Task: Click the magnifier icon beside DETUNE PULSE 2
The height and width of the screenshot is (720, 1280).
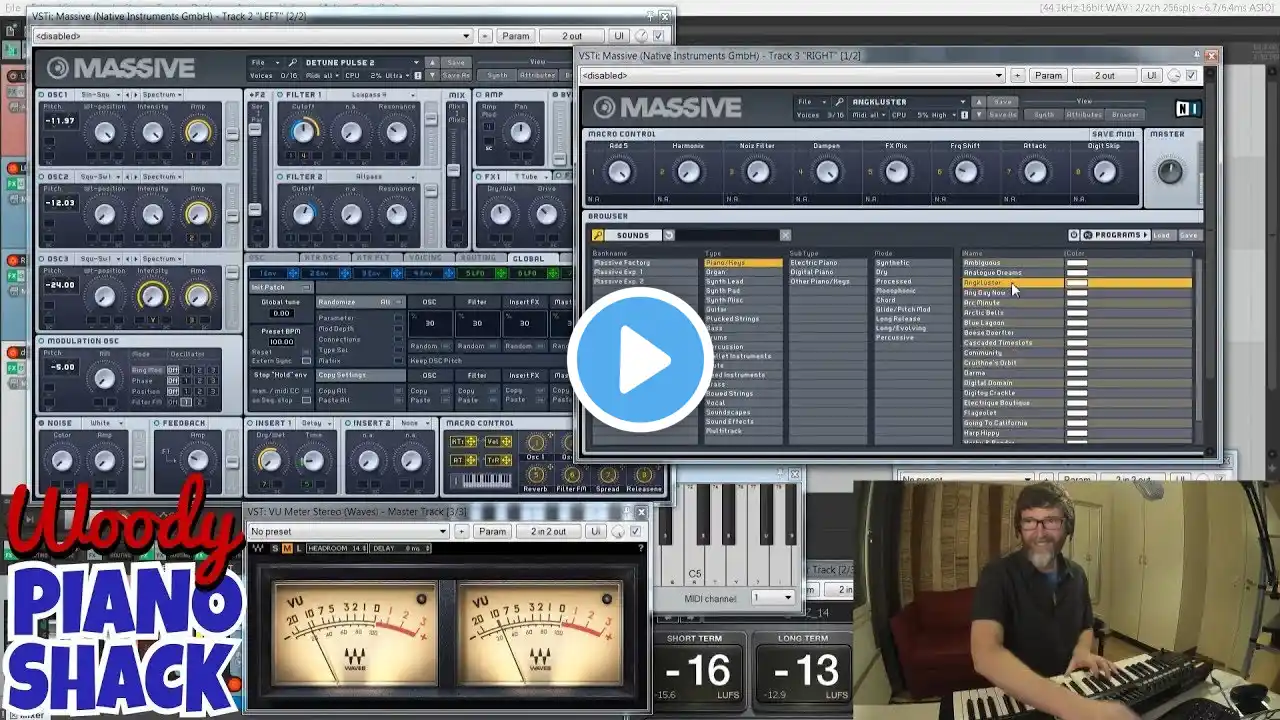Action: [293, 62]
